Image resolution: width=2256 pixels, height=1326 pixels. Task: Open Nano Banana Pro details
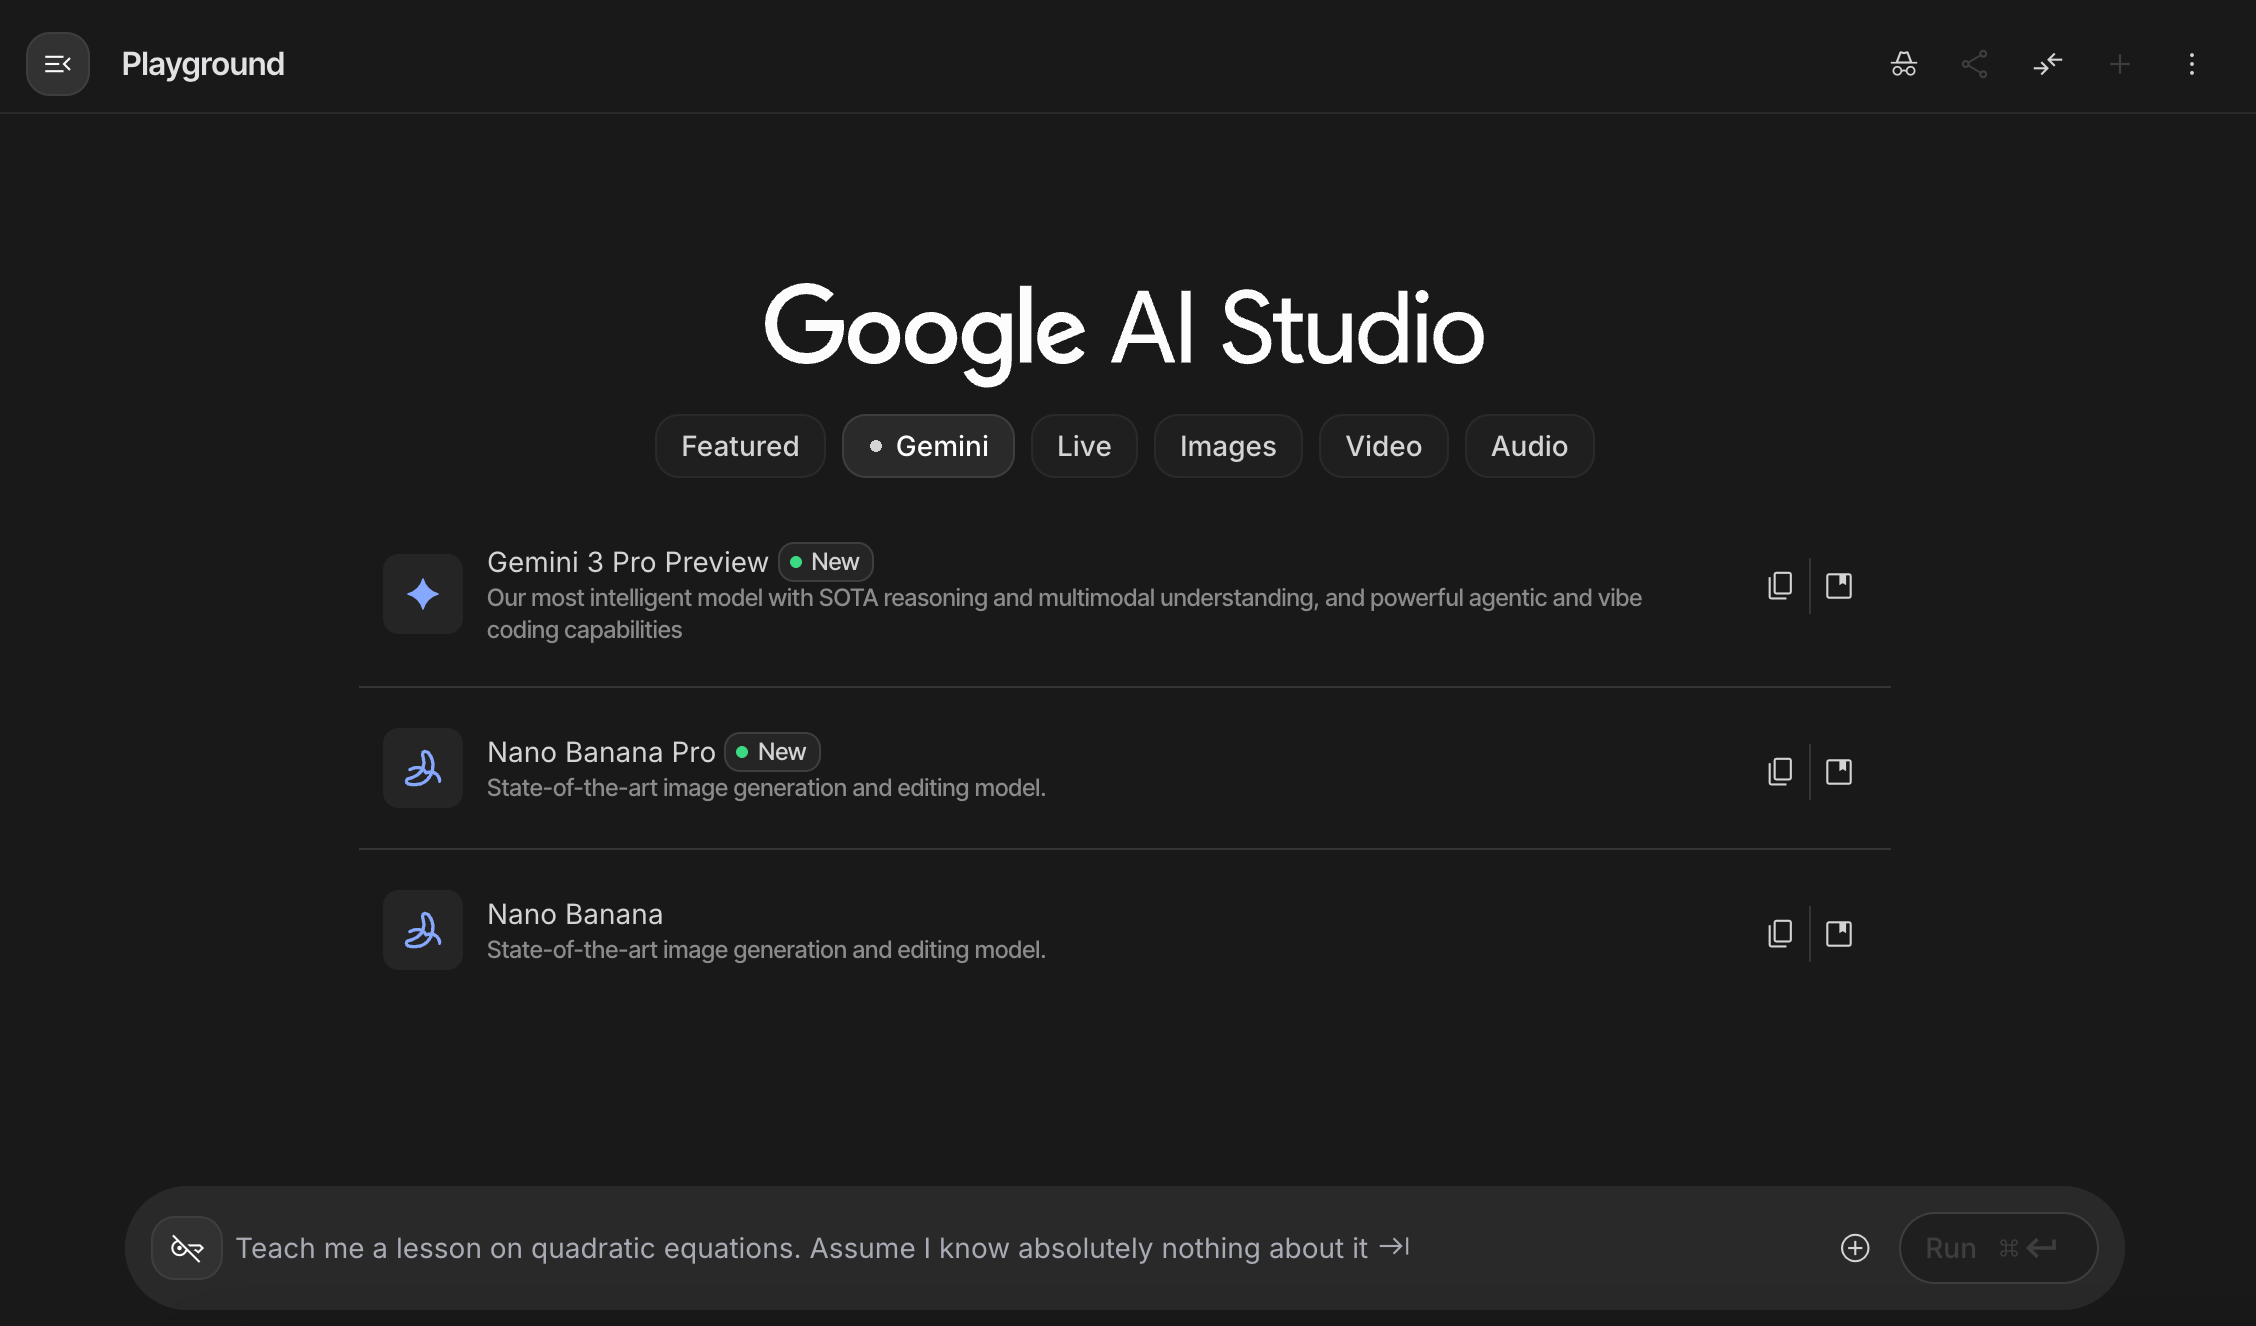pyautogui.click(x=1839, y=772)
